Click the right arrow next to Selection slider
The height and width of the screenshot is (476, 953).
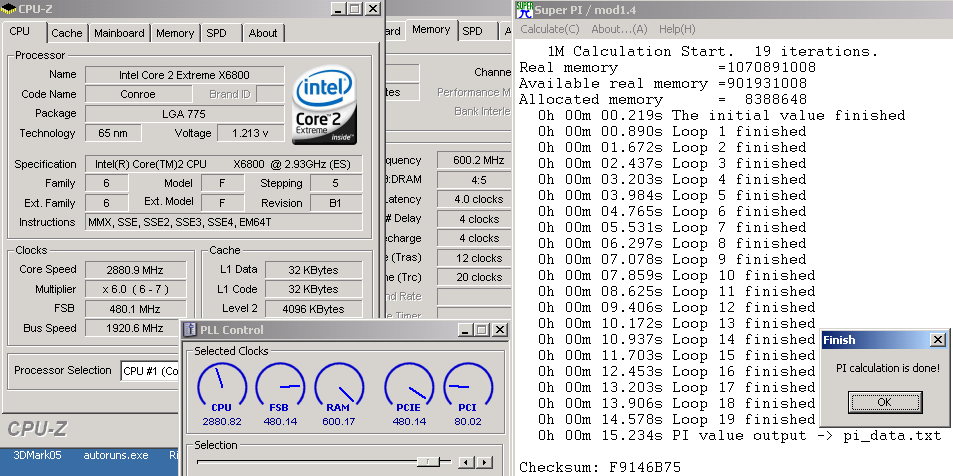click(x=484, y=463)
